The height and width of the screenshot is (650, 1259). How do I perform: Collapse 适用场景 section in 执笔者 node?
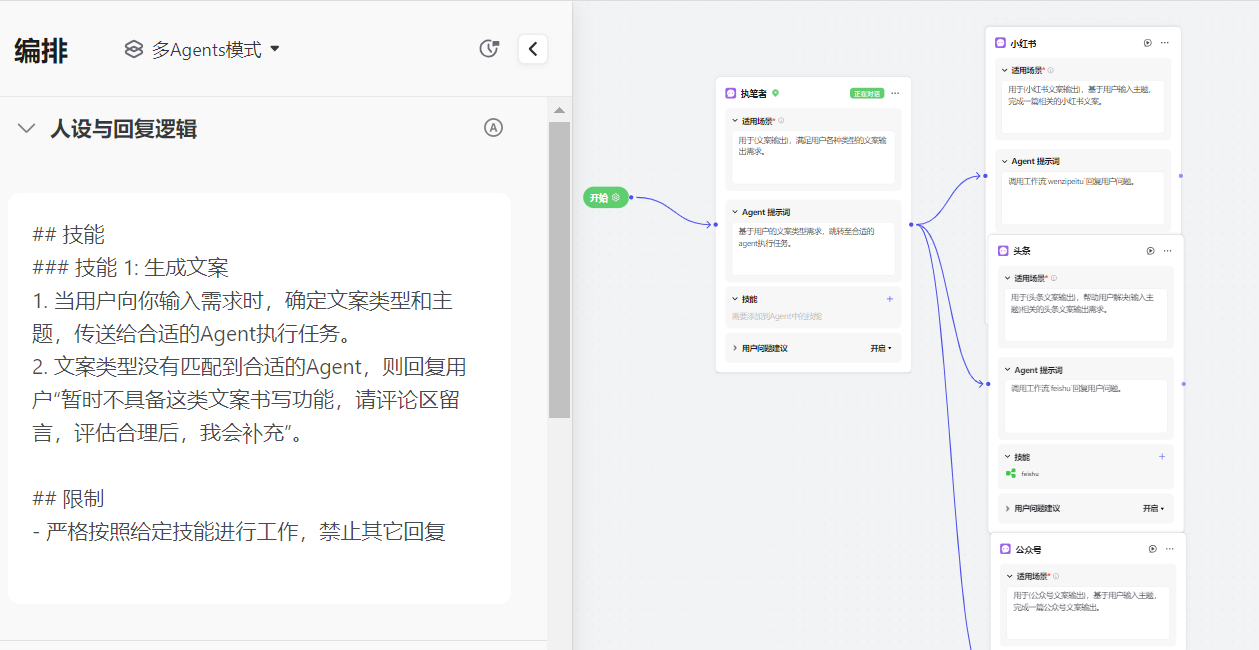click(735, 121)
